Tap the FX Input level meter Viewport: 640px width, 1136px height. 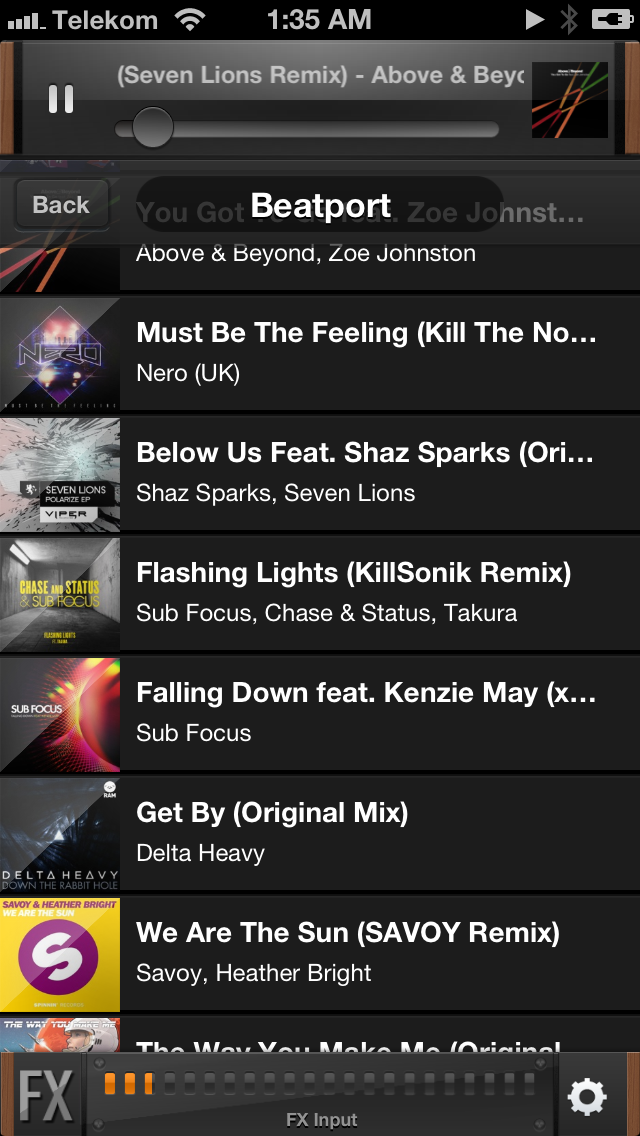tap(322, 1085)
